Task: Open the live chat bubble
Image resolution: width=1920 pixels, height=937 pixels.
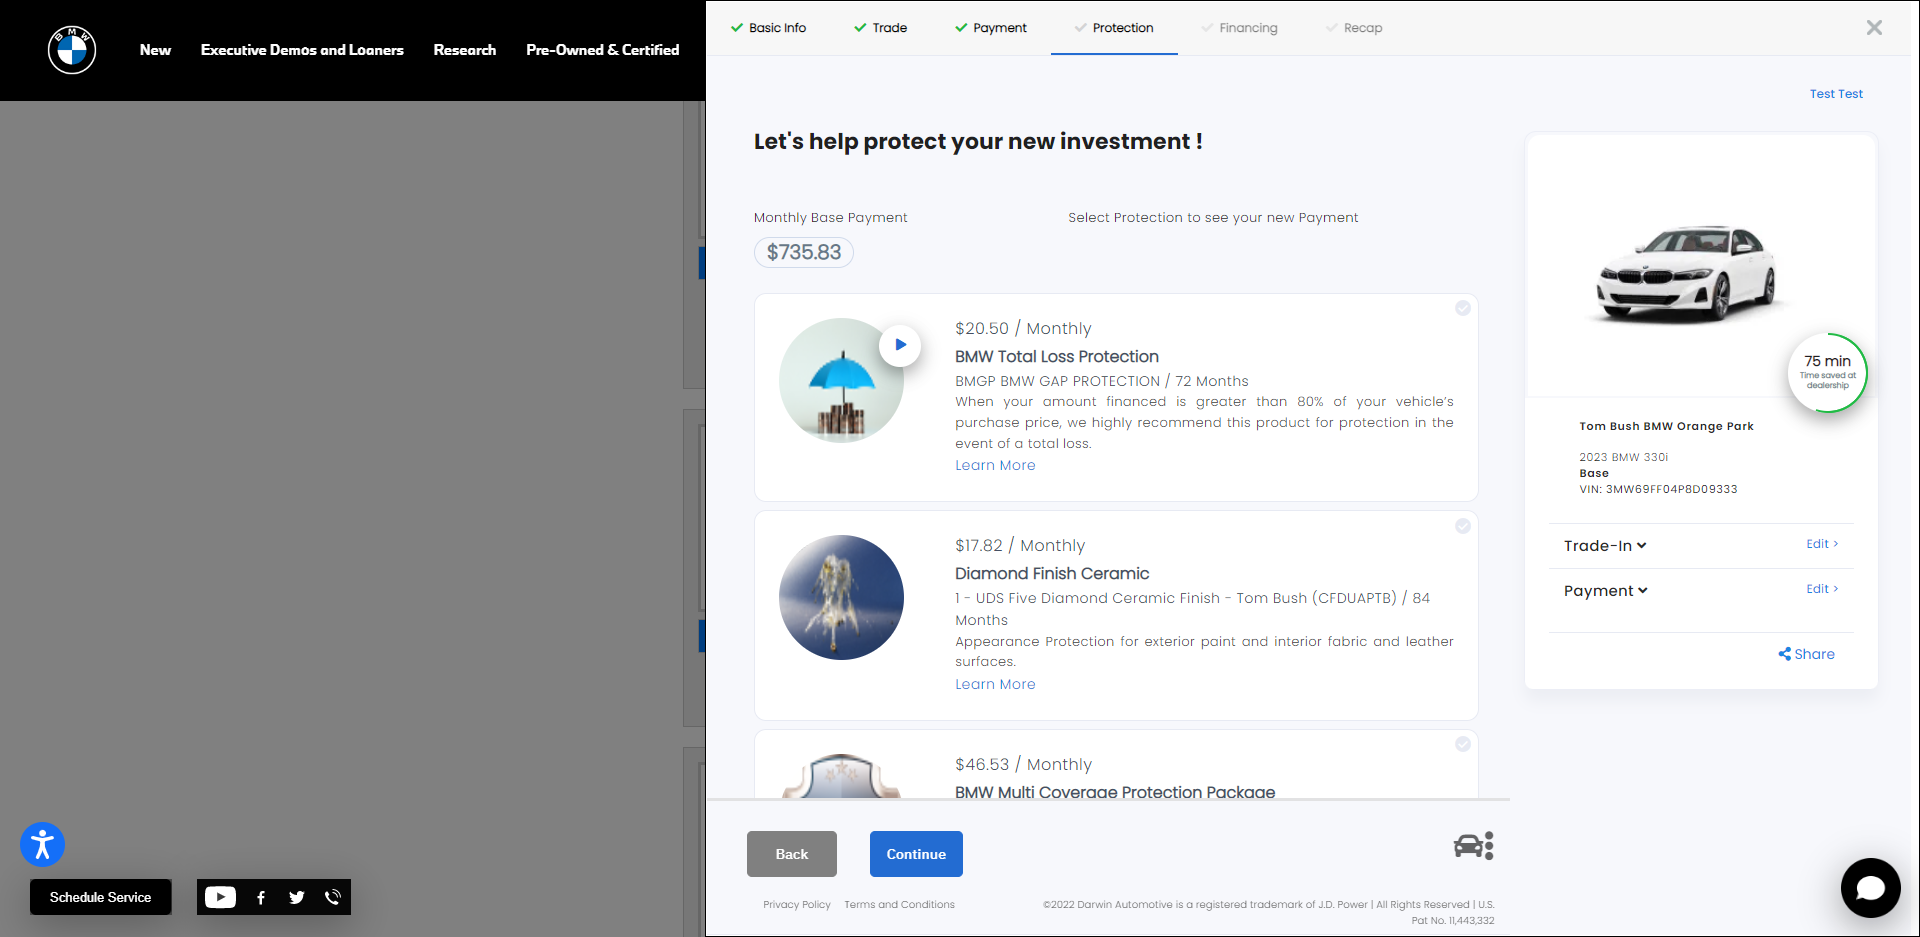Action: point(1870,887)
